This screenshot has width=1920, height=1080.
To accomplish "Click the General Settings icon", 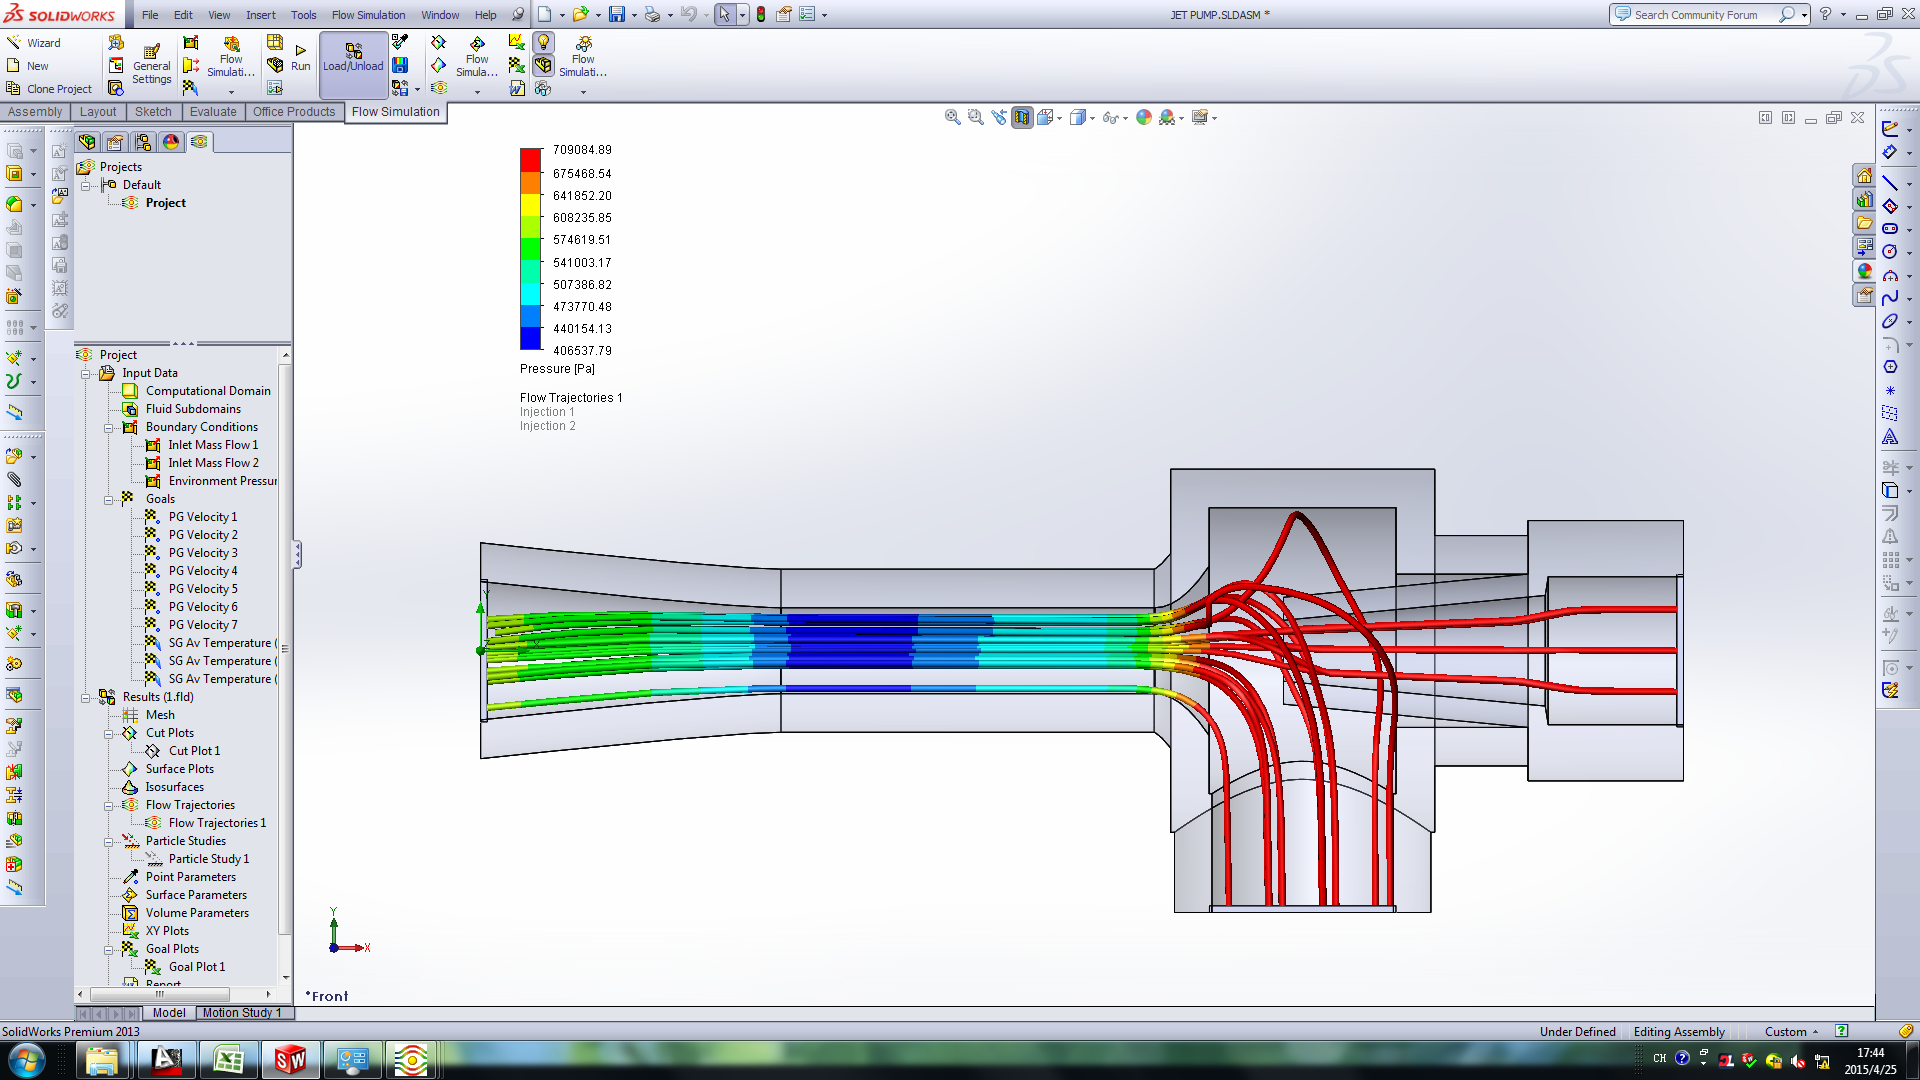I will tap(151, 64).
